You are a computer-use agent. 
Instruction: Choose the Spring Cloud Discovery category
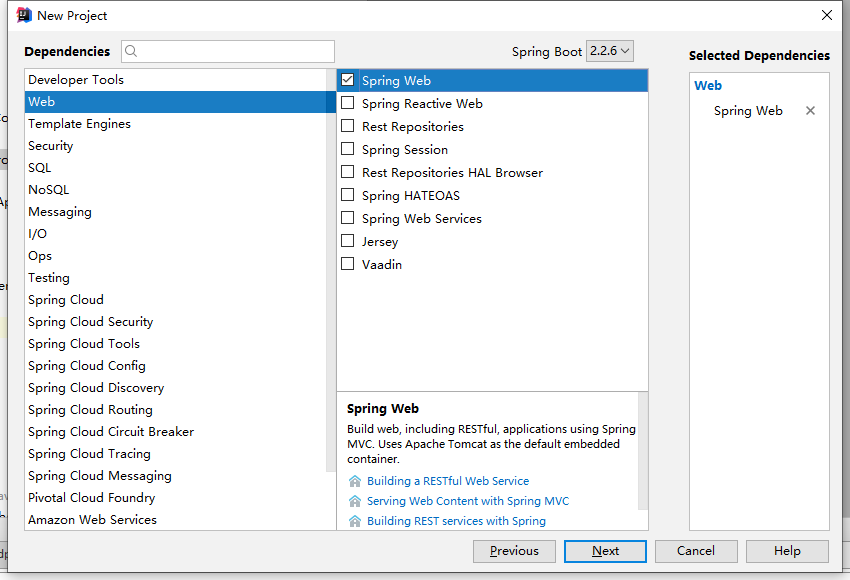[x=176, y=388]
